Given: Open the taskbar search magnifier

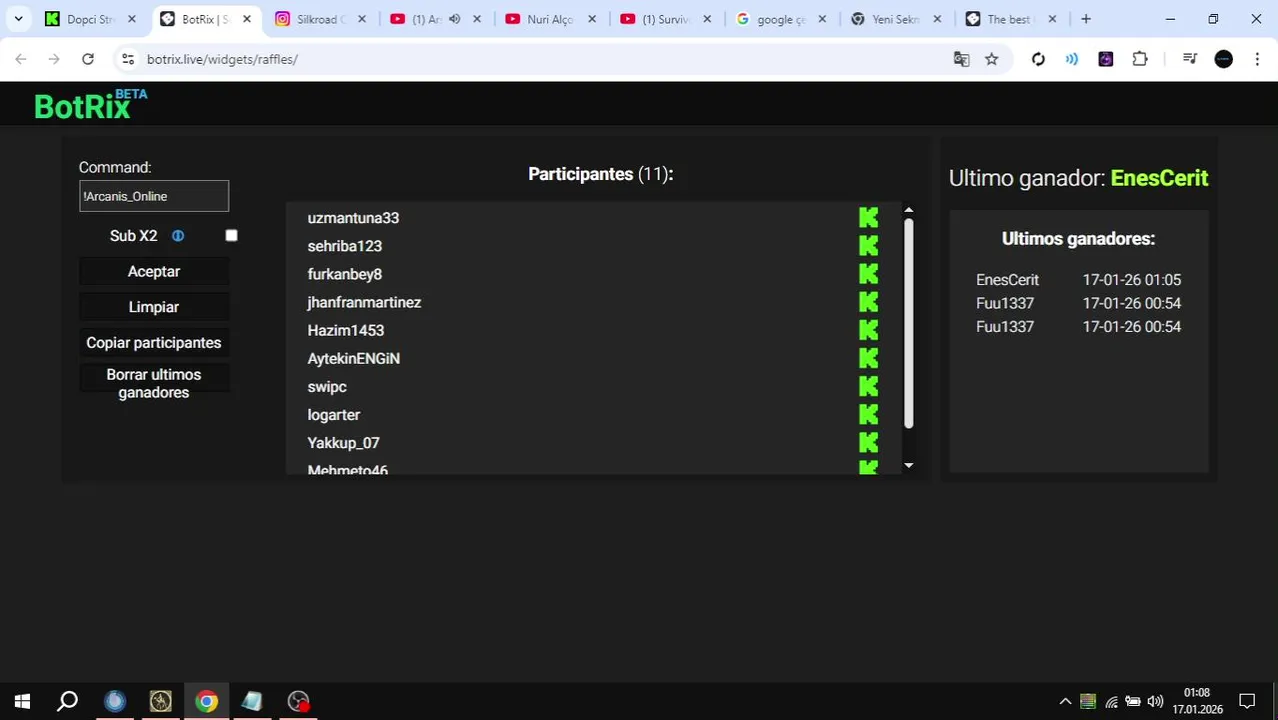Looking at the screenshot, I should pyautogui.click(x=68, y=701).
